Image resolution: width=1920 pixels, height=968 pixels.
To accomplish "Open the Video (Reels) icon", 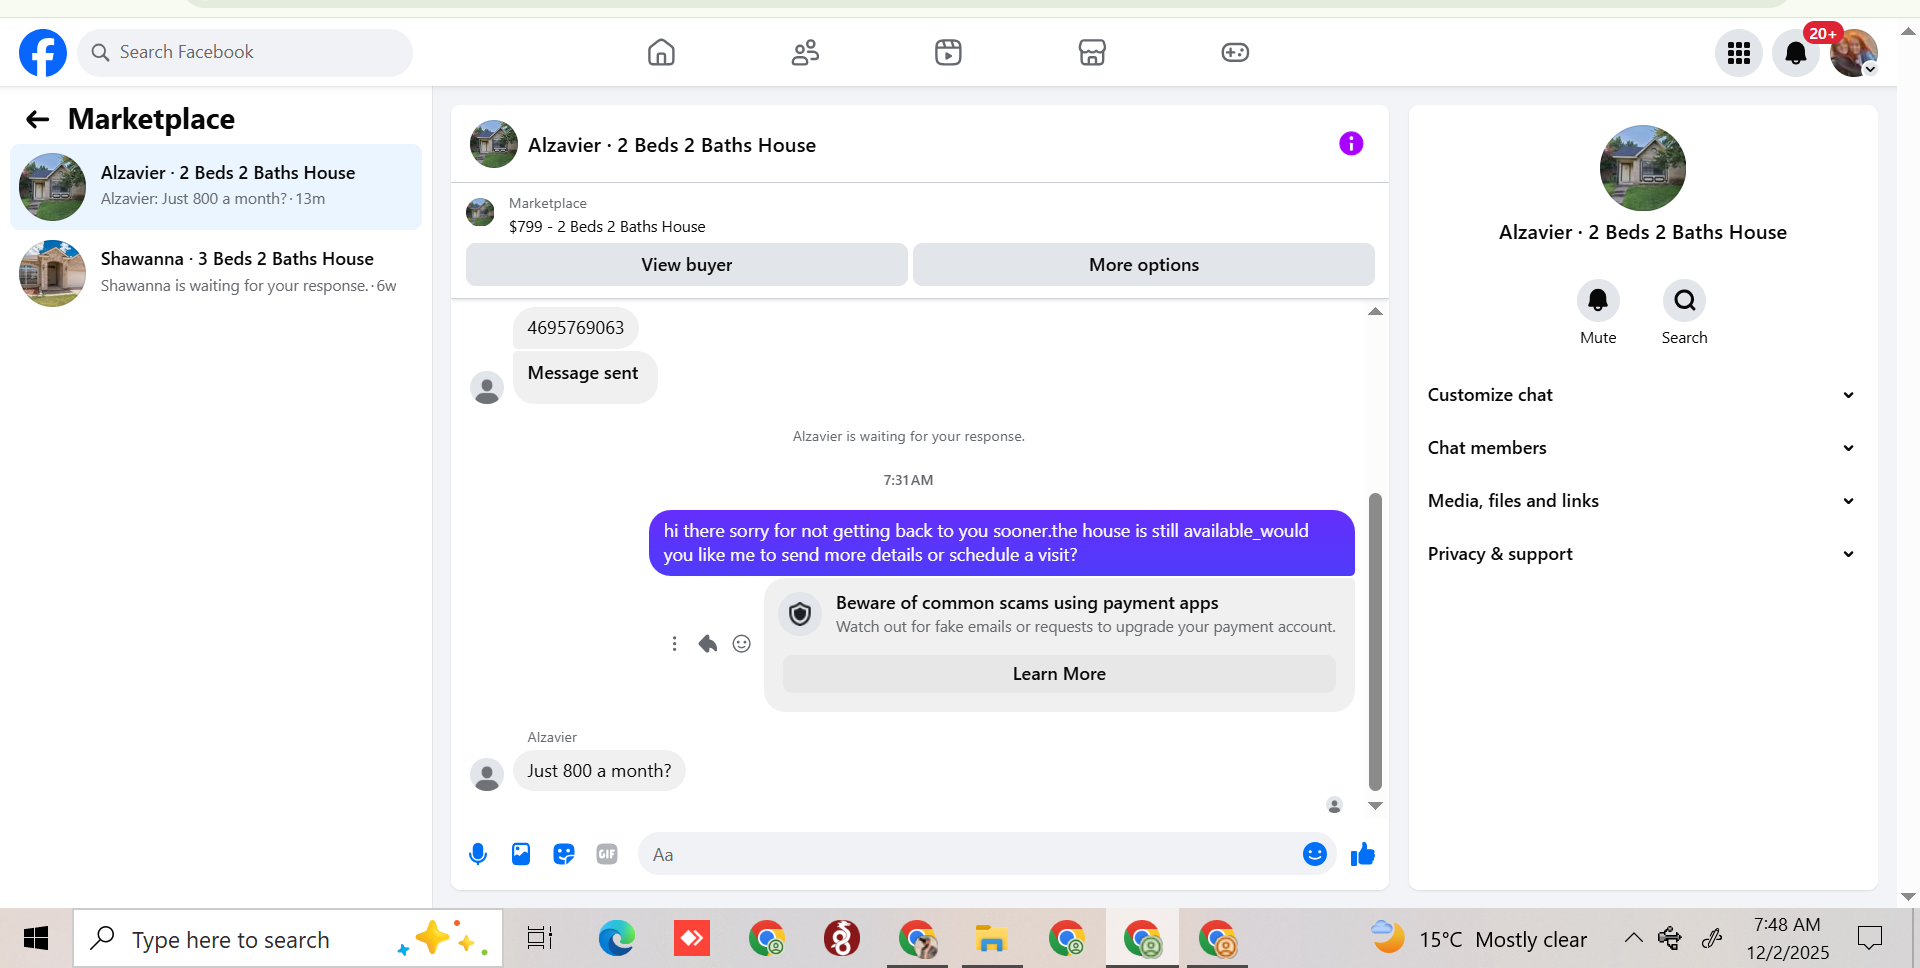I will (948, 52).
